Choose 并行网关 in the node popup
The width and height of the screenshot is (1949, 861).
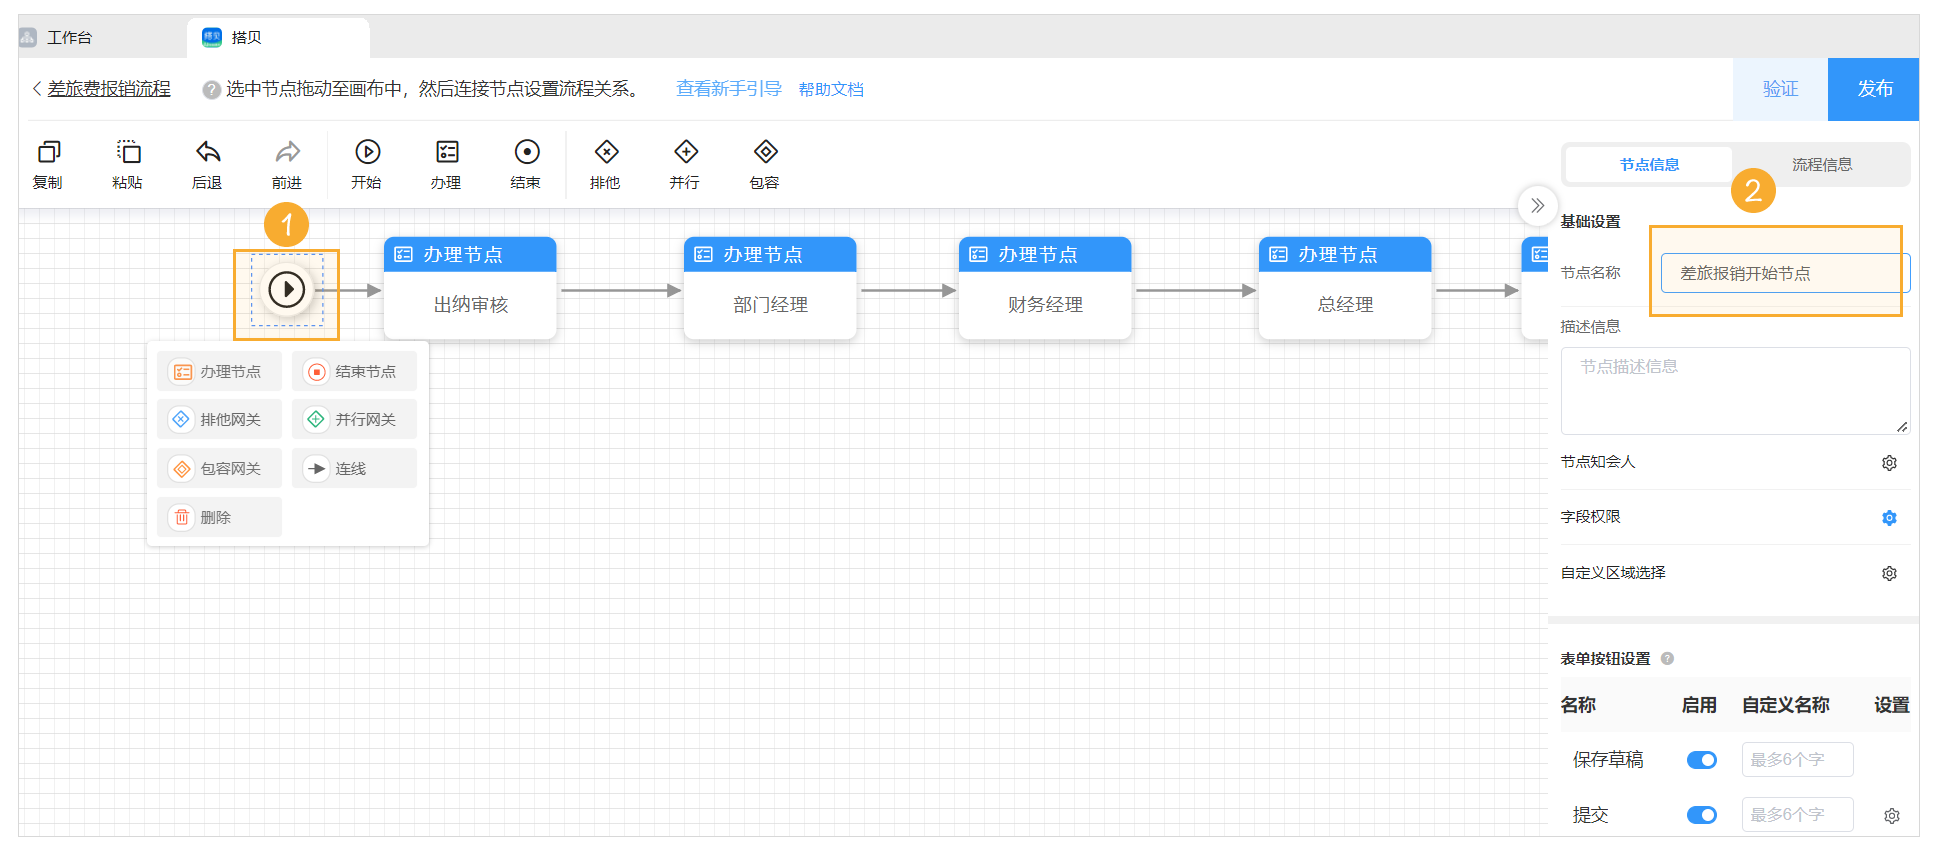(354, 420)
